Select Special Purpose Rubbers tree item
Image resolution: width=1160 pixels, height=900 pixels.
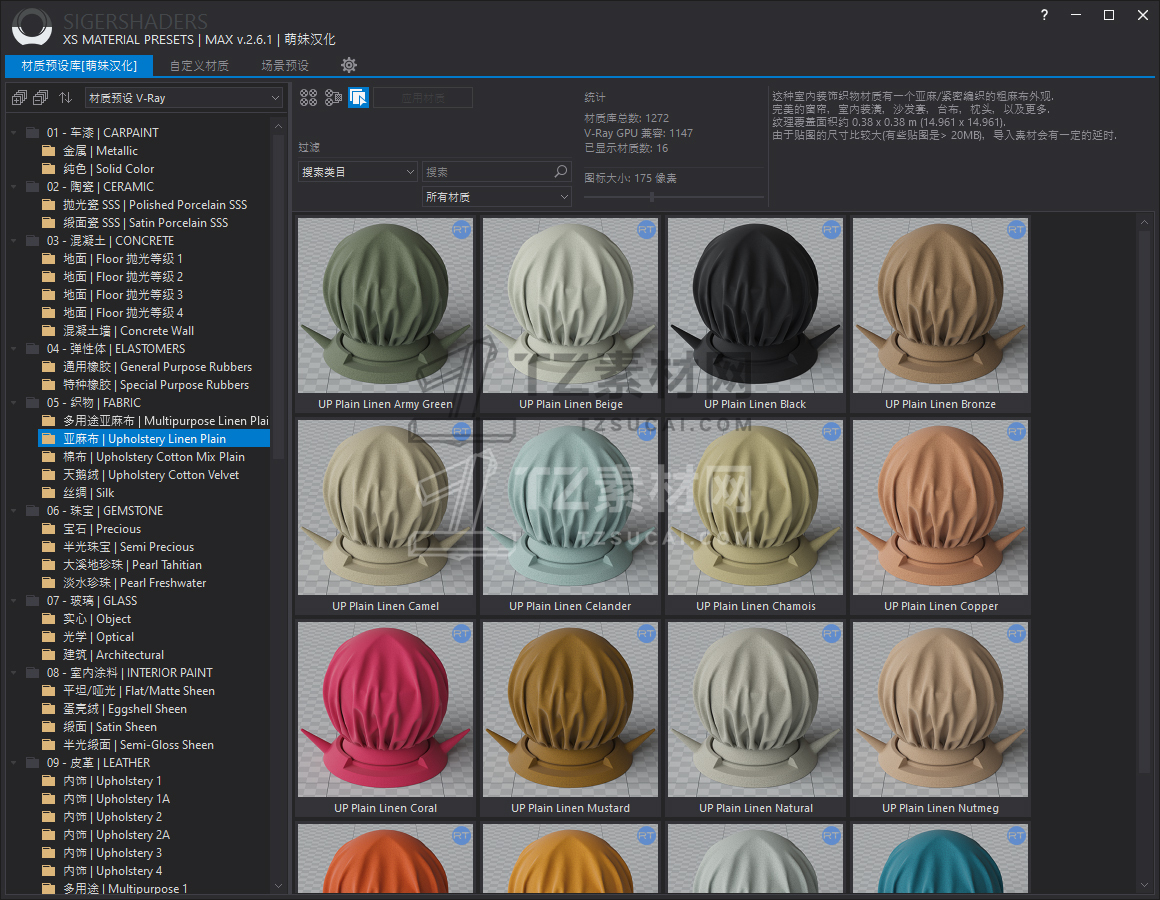(156, 385)
